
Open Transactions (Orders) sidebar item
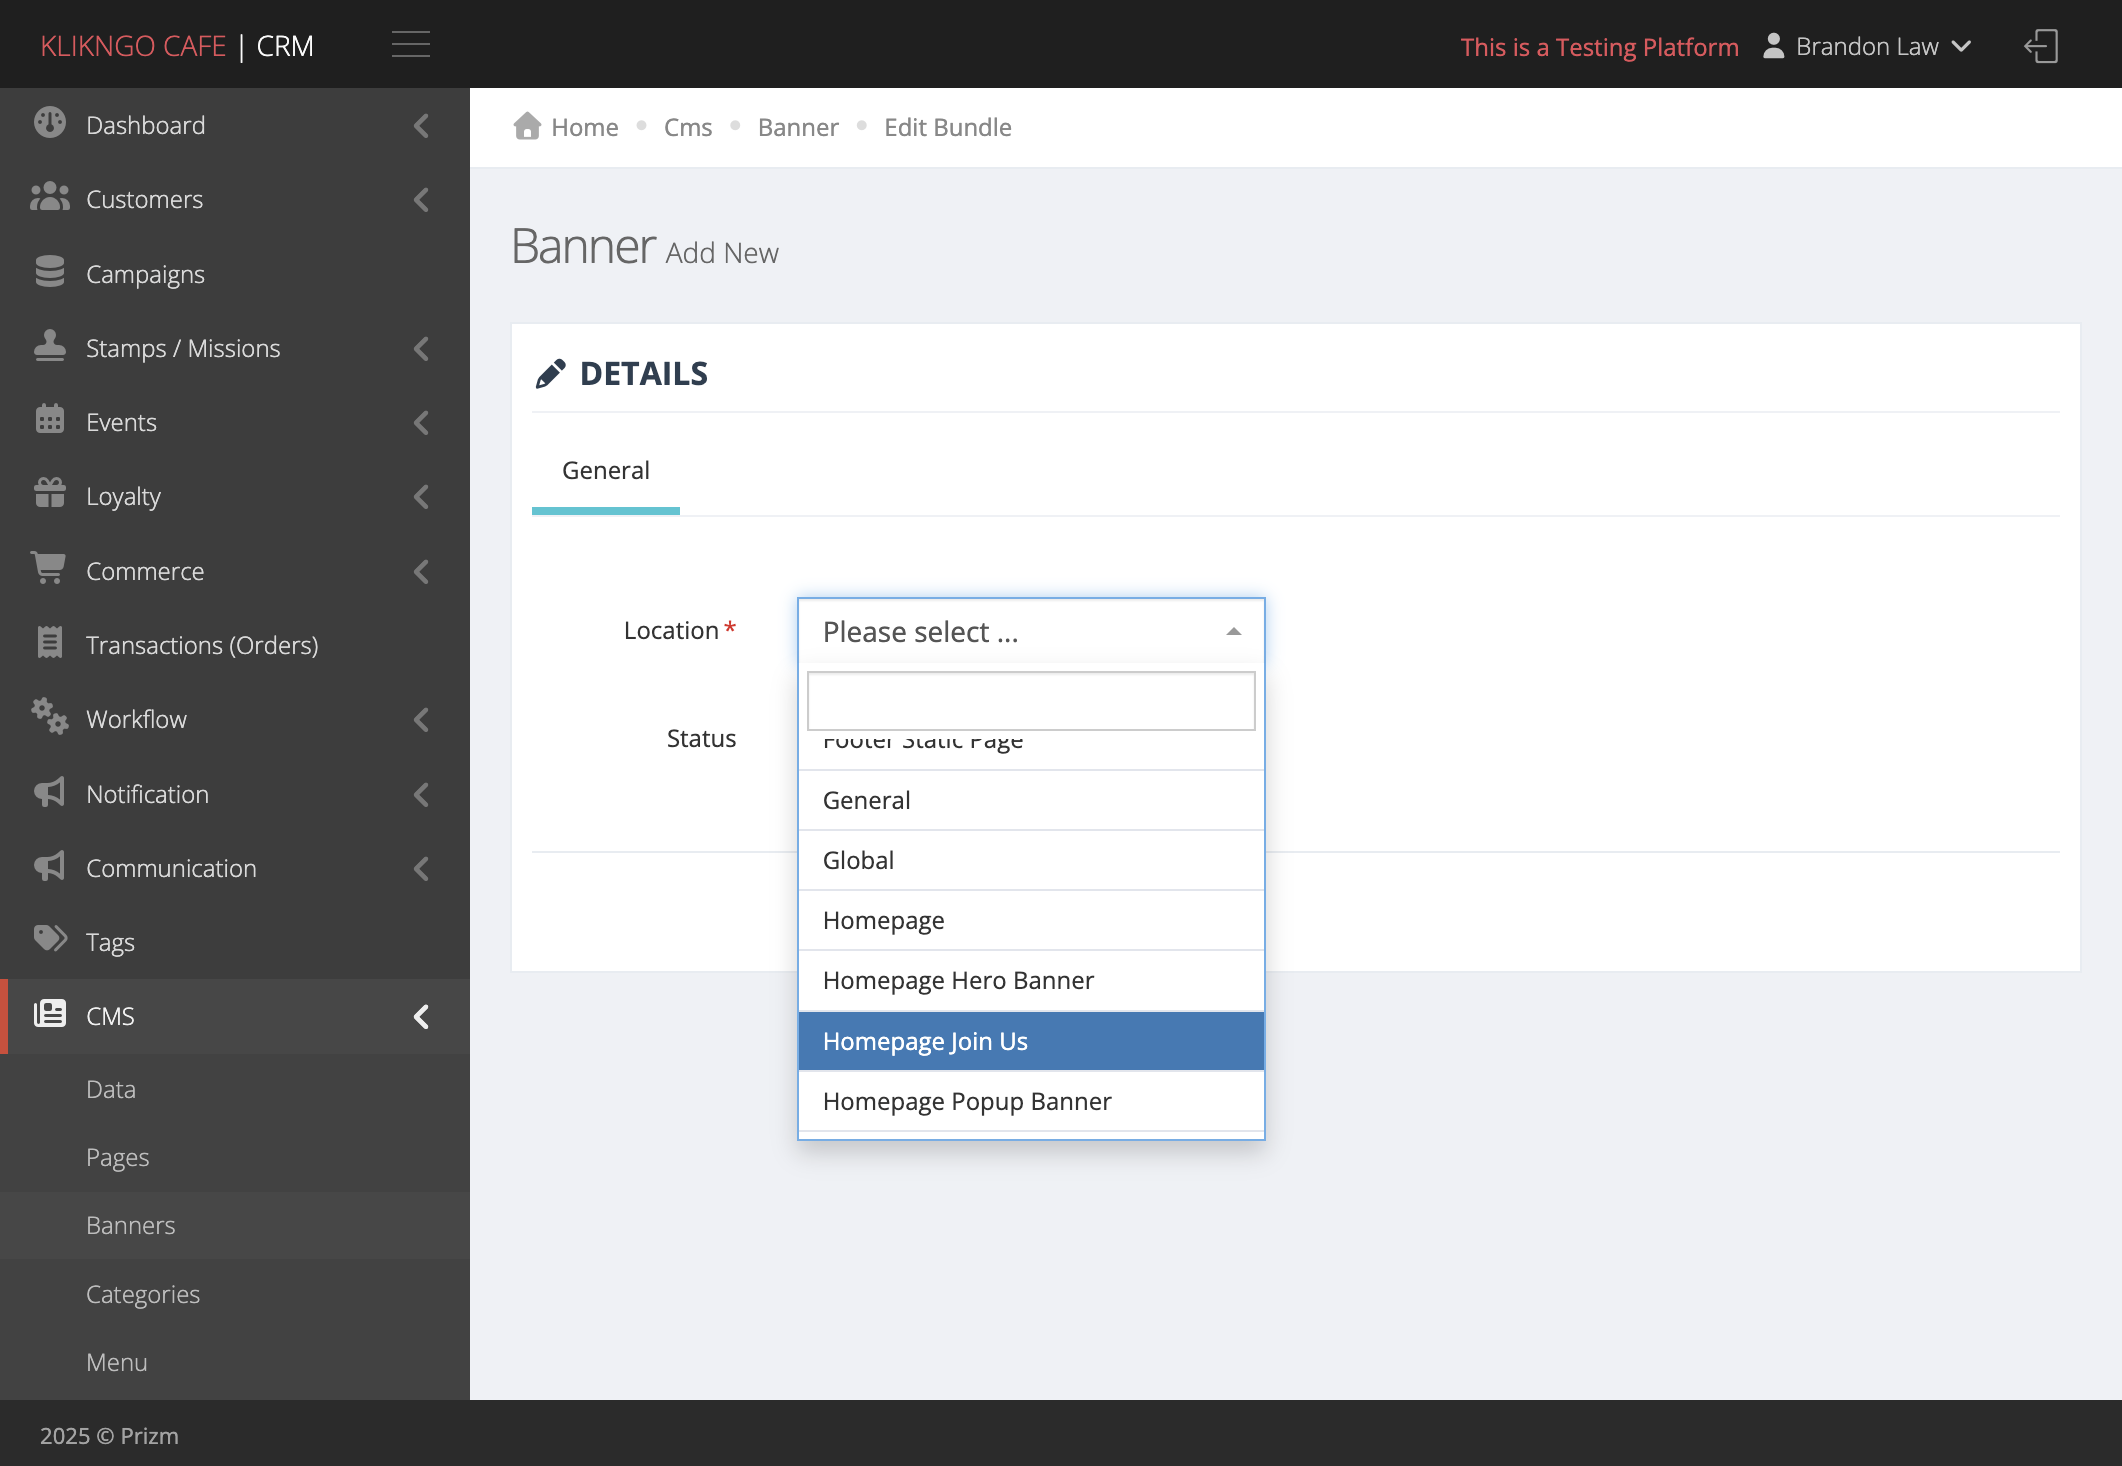[235, 645]
